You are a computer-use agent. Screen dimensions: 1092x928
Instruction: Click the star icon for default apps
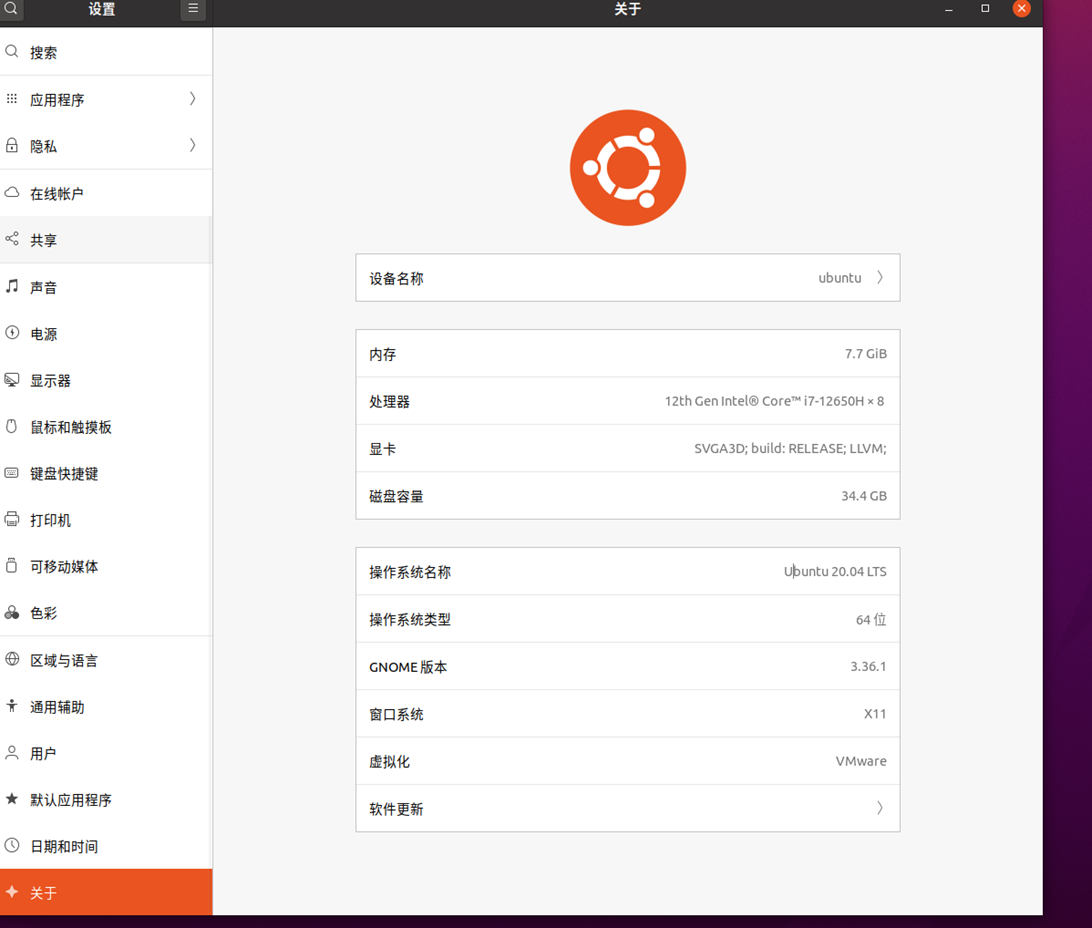pyautogui.click(x=12, y=799)
